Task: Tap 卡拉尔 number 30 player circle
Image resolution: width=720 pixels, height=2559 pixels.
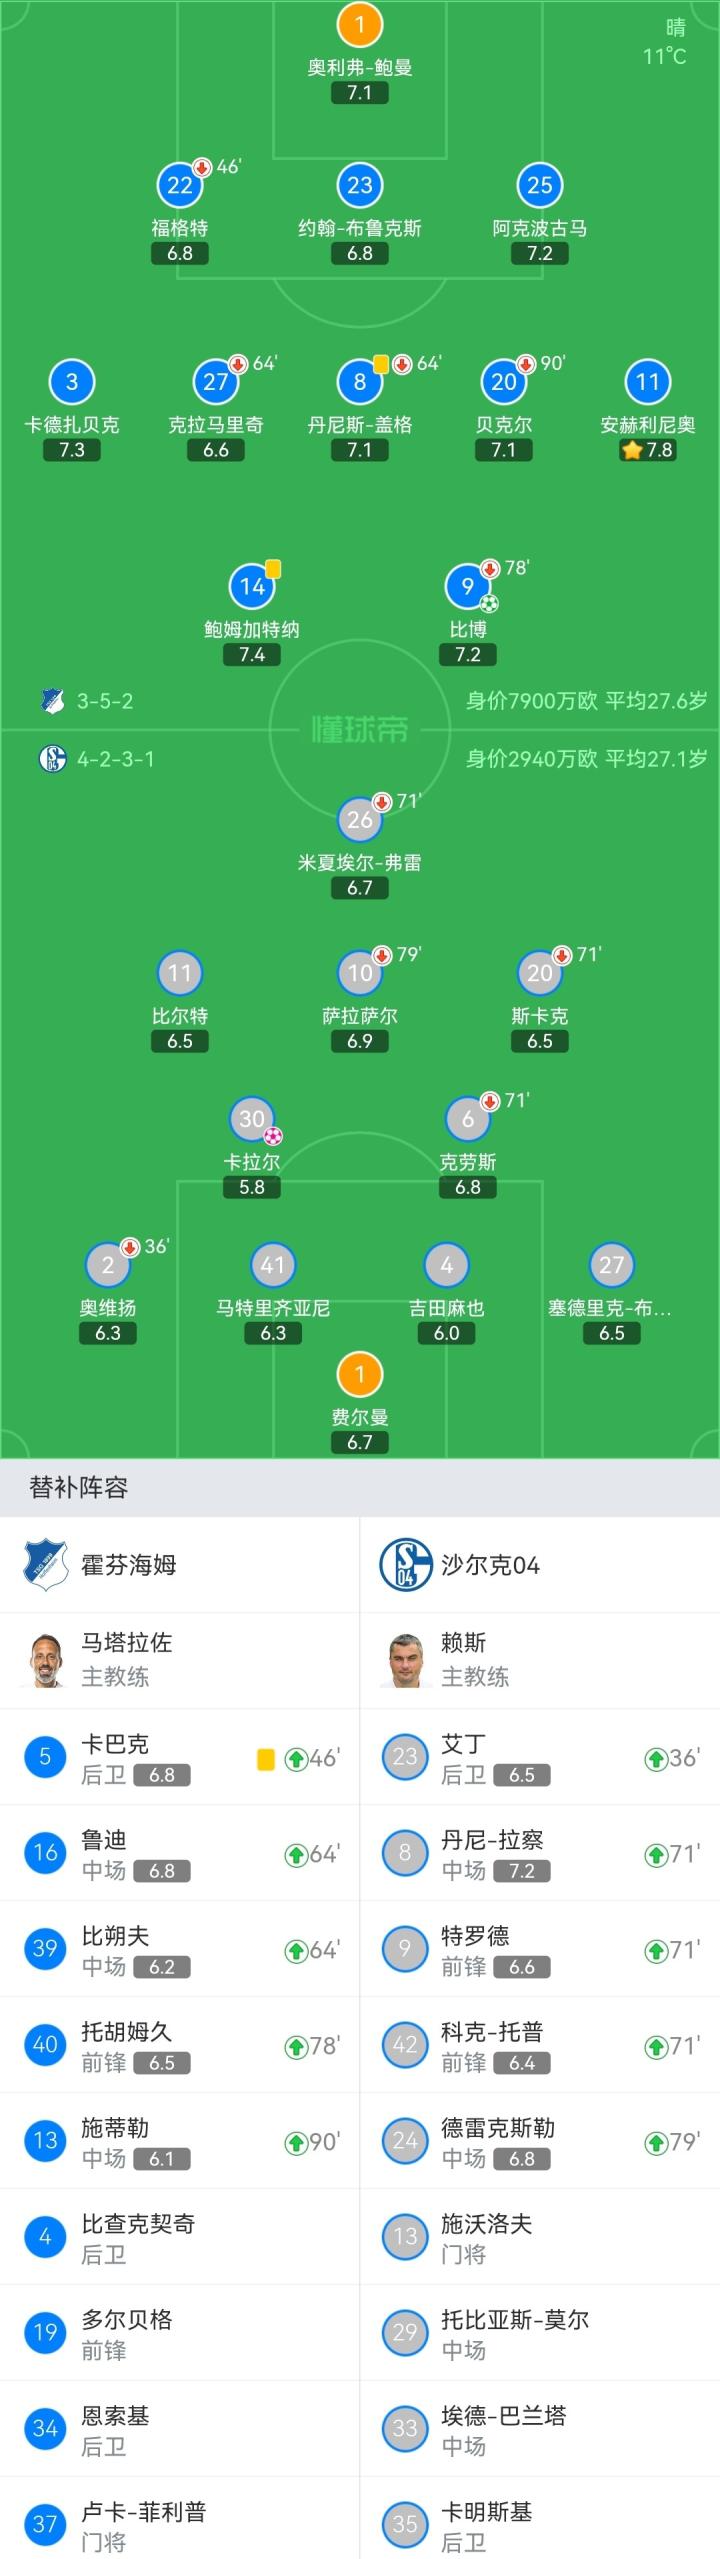Action: 252,1119
